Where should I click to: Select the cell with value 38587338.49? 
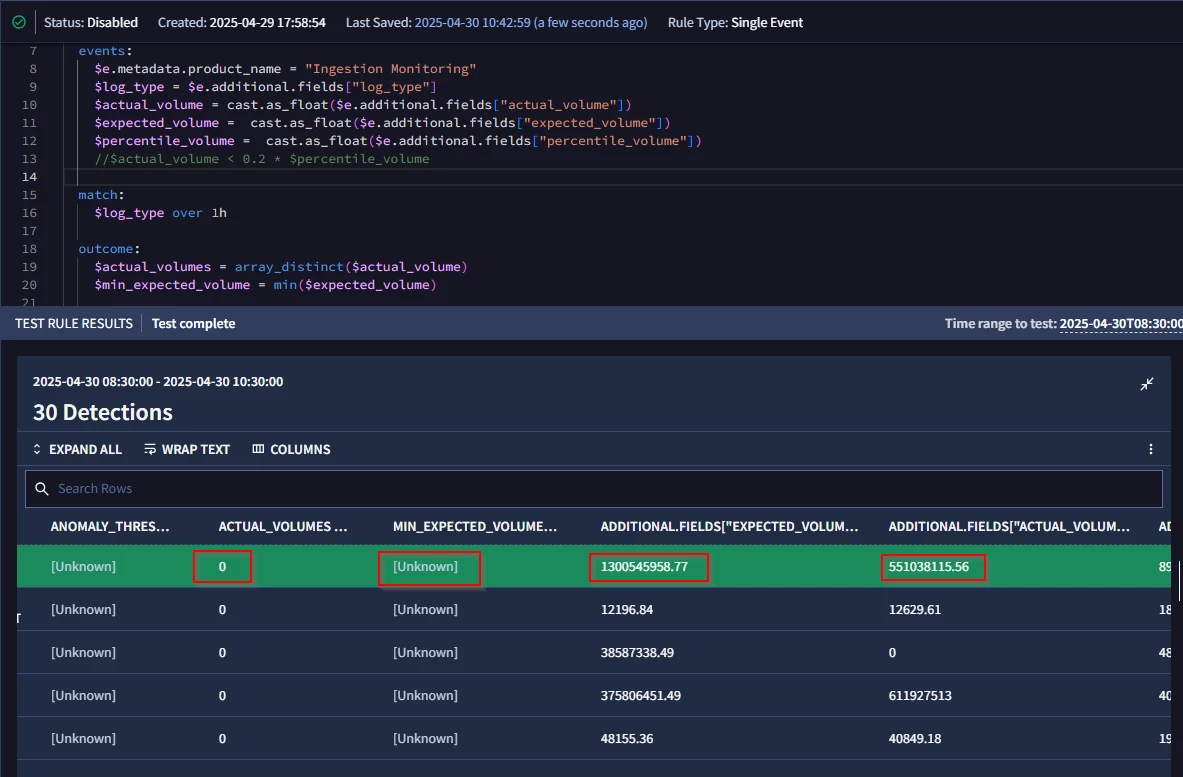[638, 653]
